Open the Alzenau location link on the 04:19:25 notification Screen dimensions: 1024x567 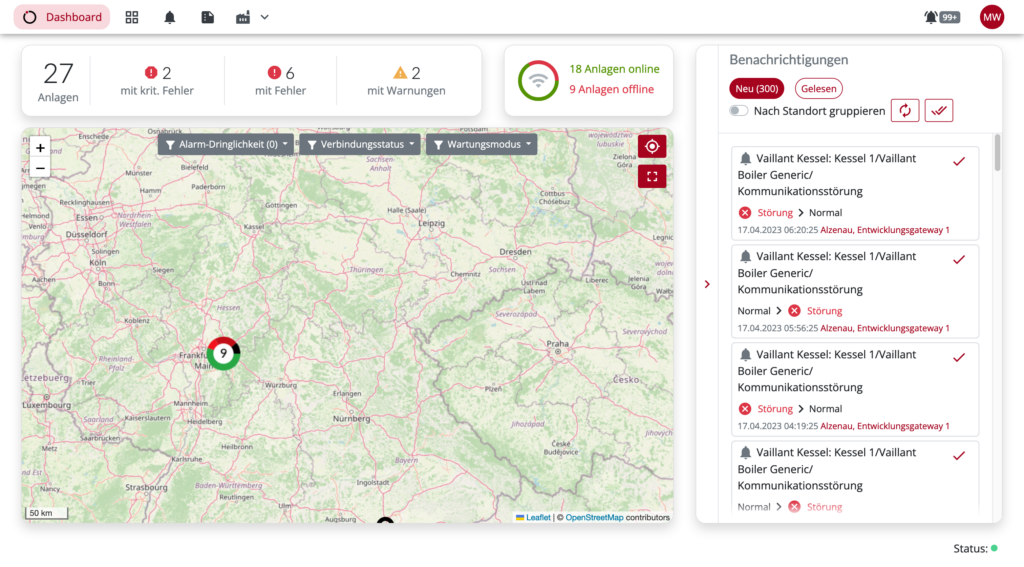click(x=885, y=426)
